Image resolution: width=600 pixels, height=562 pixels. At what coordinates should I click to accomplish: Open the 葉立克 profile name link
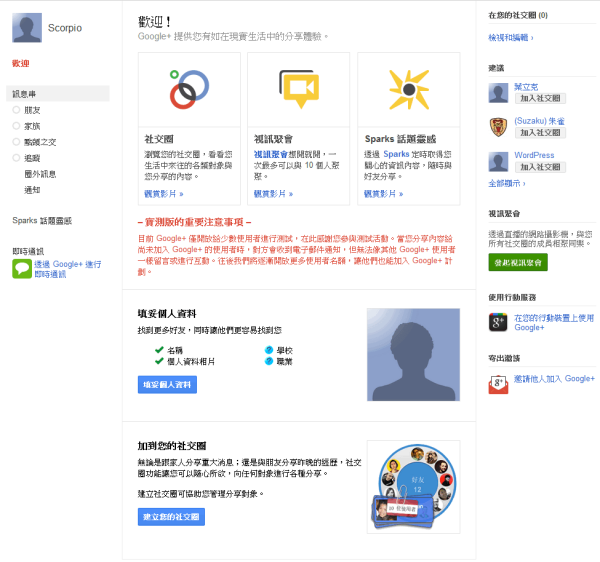click(x=526, y=87)
